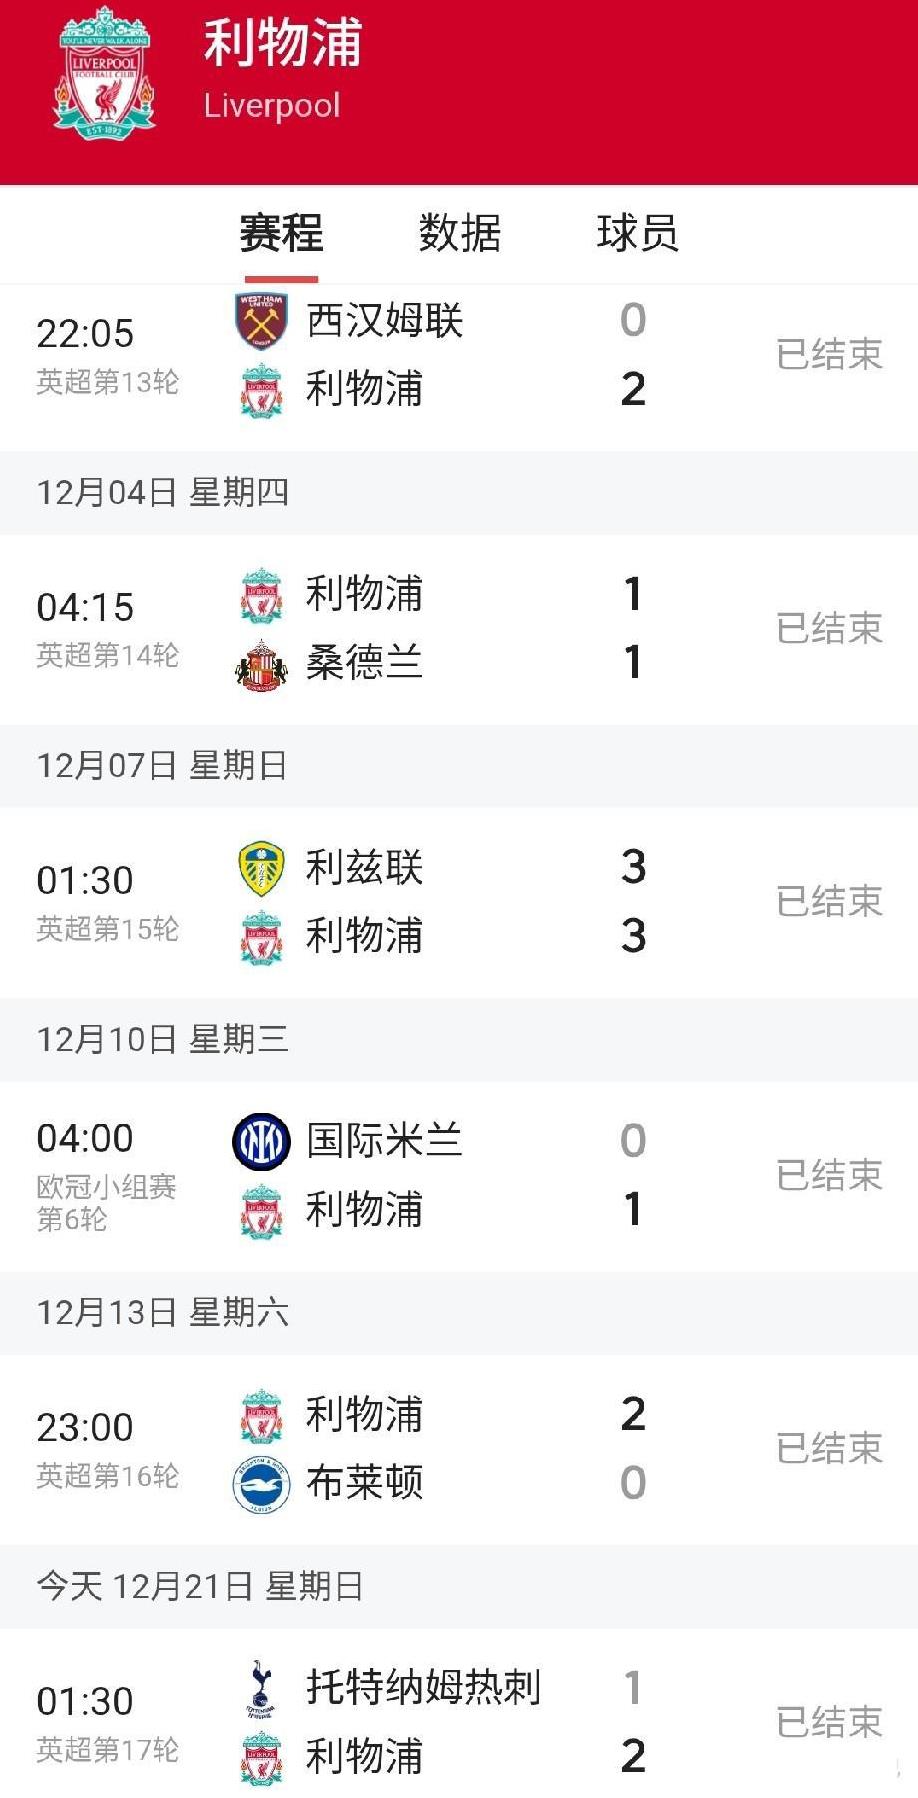Tap the Leeds United club badge
Image resolution: width=918 pixels, height=1798 pixels.
[x=261, y=868]
